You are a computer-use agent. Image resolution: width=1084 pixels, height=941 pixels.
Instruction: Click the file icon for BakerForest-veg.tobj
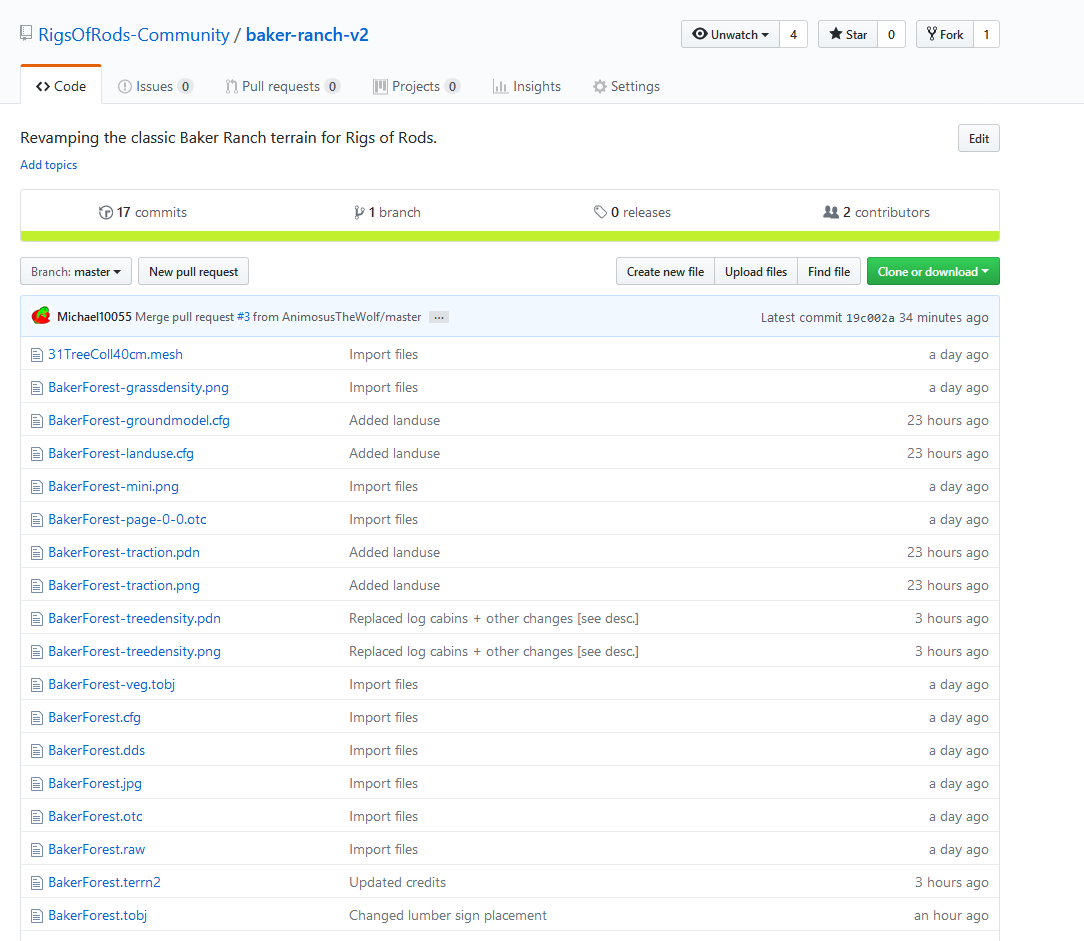pos(37,685)
